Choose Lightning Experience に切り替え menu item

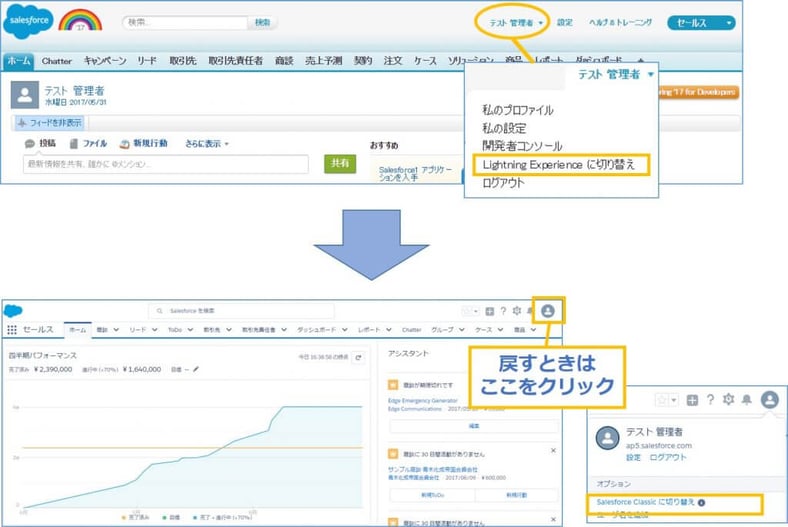pyautogui.click(x=561, y=165)
